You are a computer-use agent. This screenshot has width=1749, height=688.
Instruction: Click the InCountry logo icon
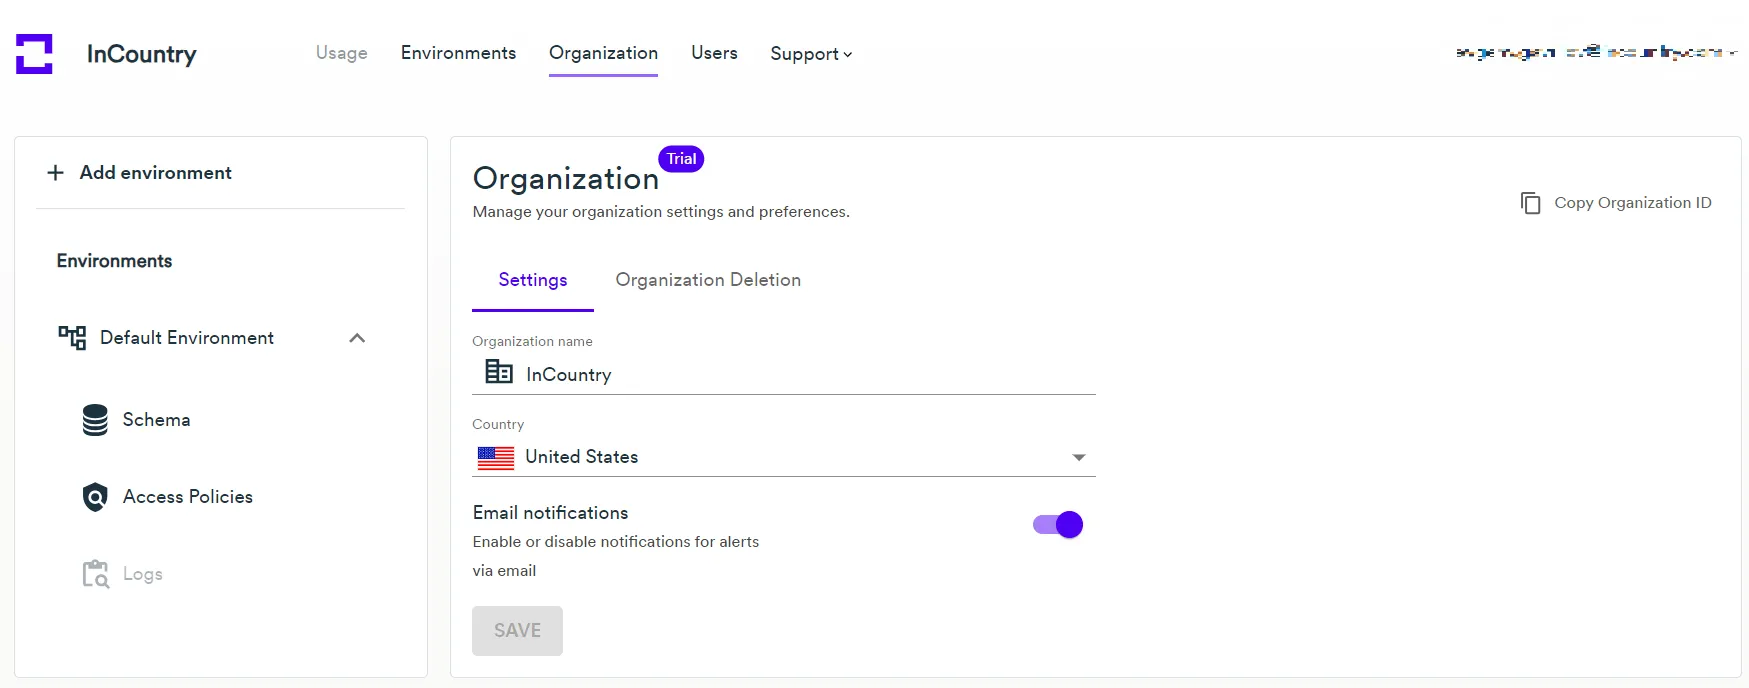click(34, 54)
